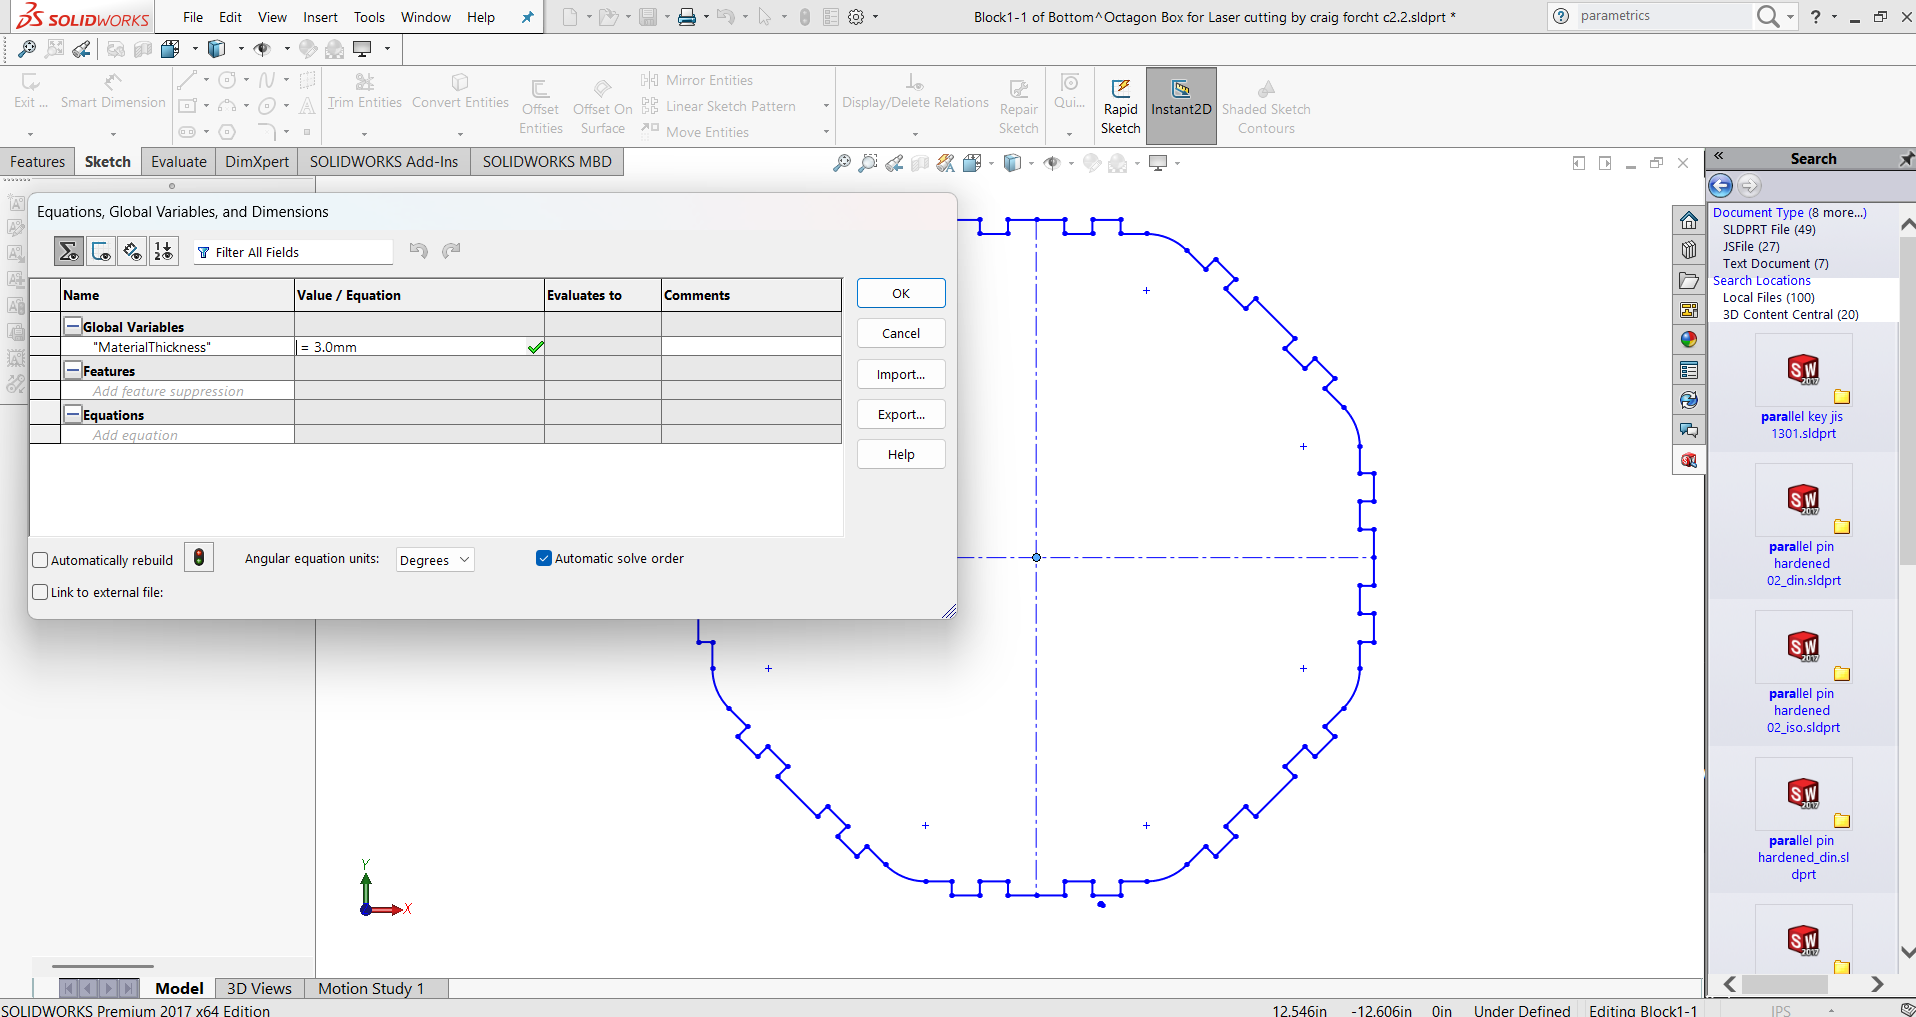Click the MaterialThickness value cell
The width and height of the screenshot is (1916, 1017).
tap(419, 347)
